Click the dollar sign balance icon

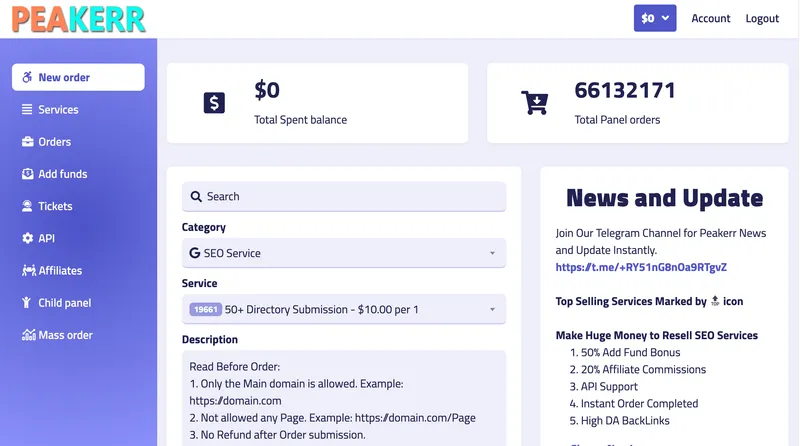pos(214,103)
